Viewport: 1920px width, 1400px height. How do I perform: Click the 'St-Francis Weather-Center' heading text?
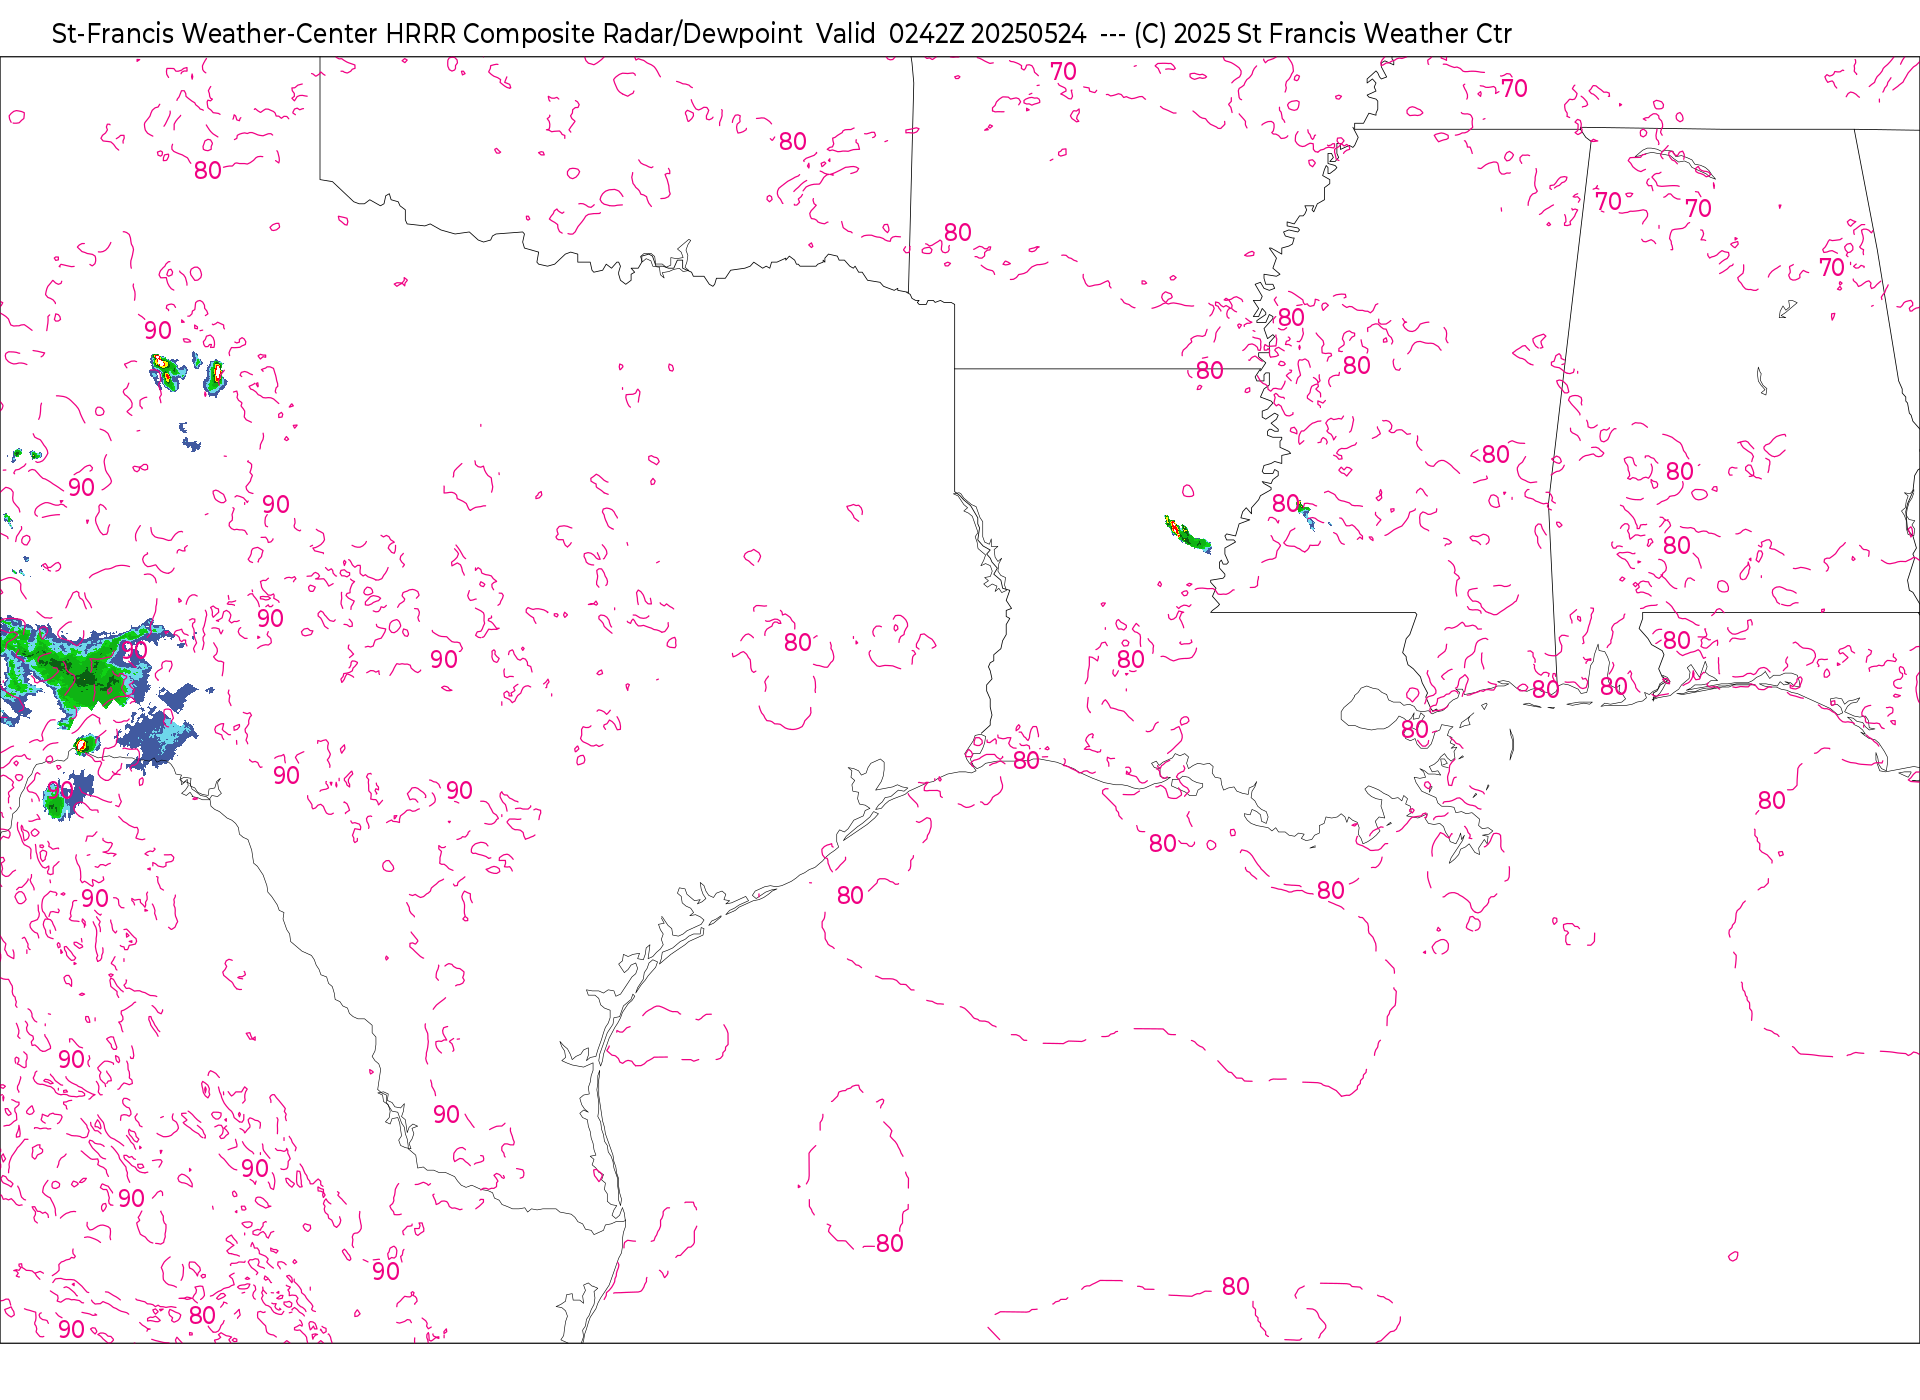pos(215,34)
